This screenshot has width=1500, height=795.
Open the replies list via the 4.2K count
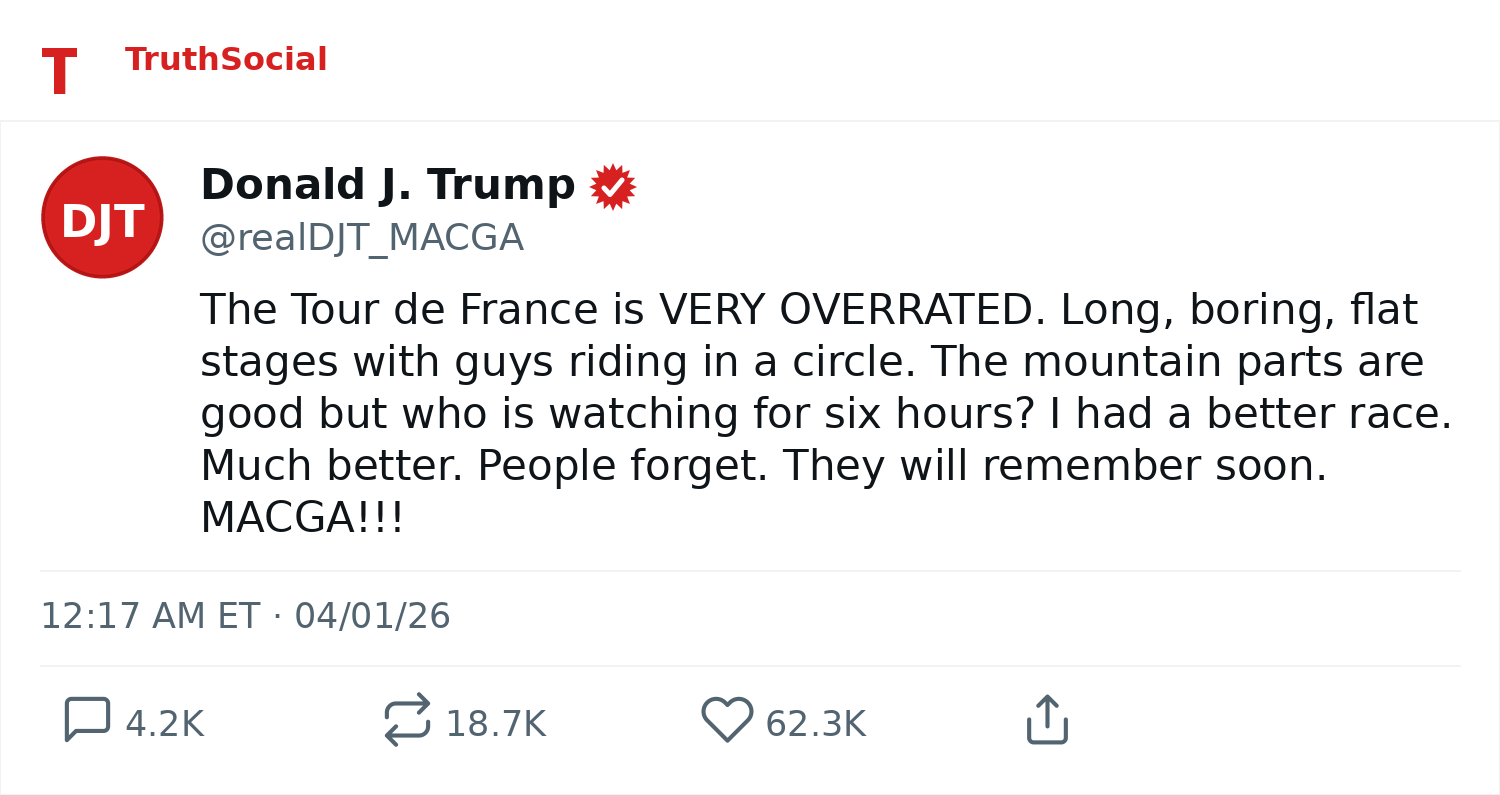(163, 721)
